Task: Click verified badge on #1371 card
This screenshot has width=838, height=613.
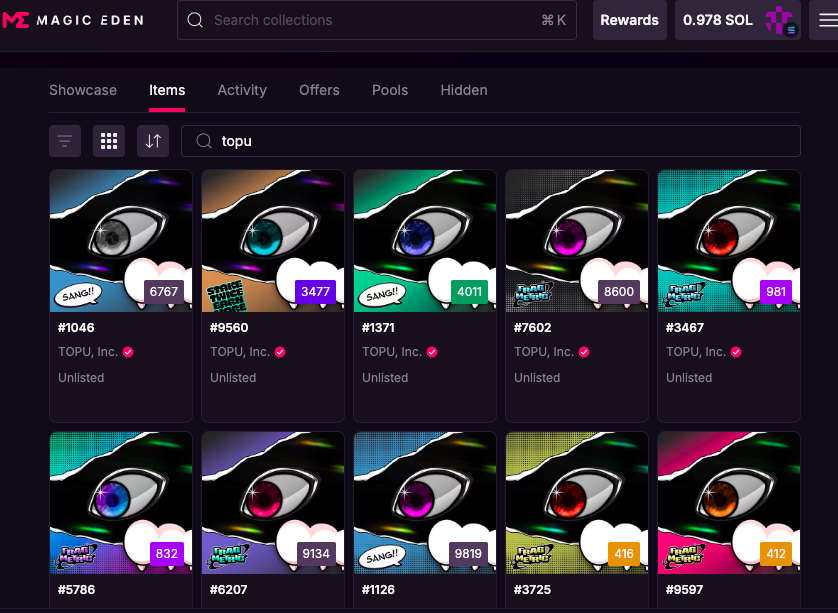Action: [432, 352]
